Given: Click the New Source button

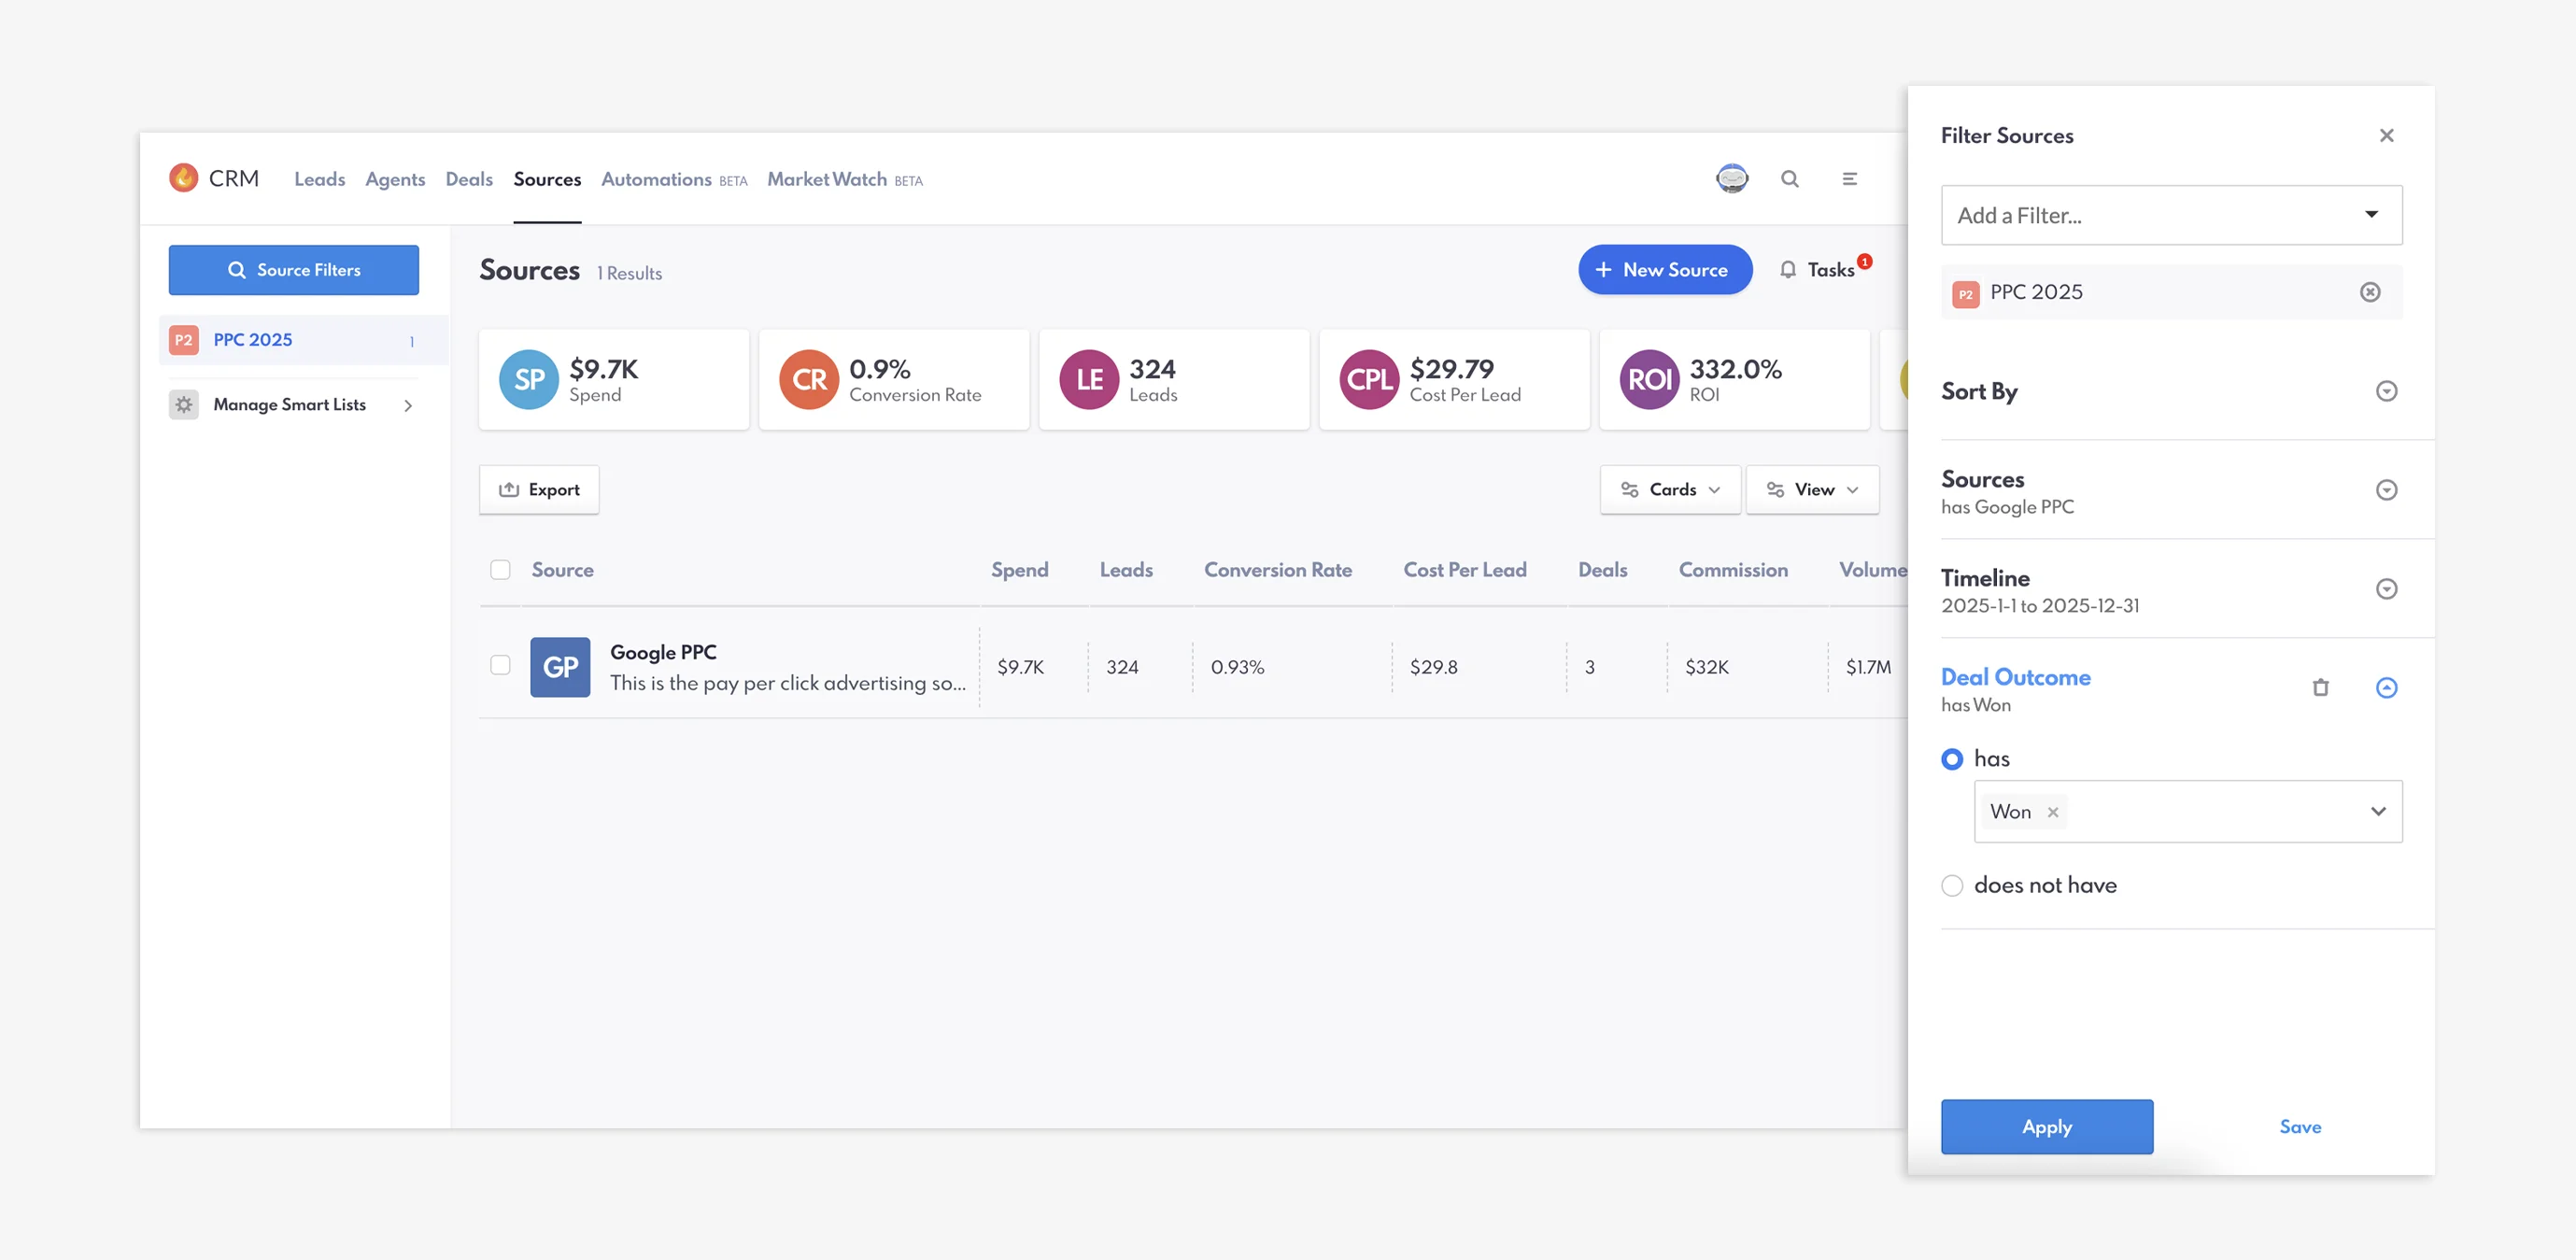Looking at the screenshot, I should click(1664, 270).
